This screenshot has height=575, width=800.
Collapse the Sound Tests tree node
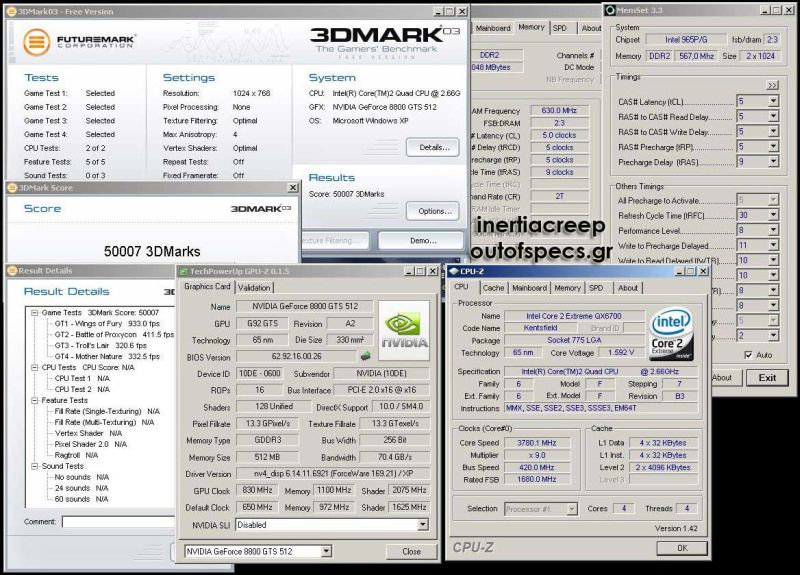(35, 466)
